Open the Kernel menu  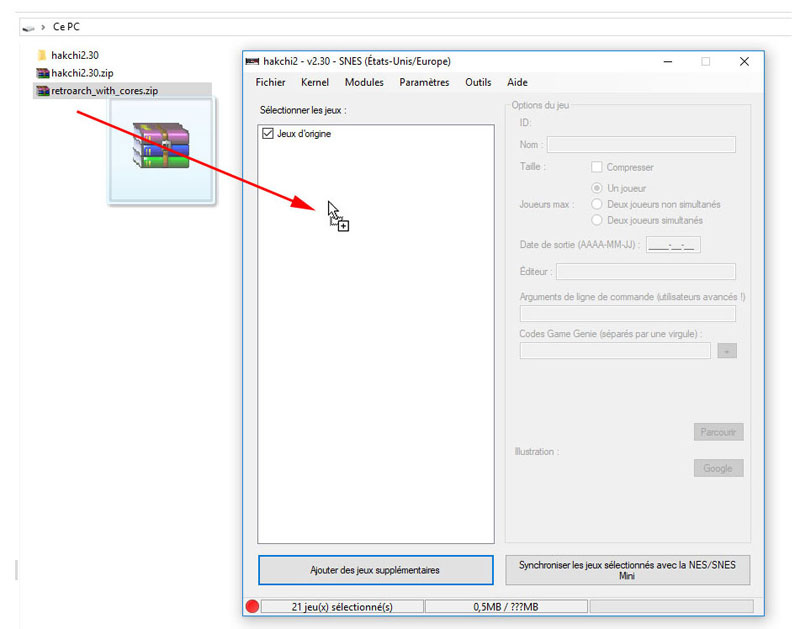click(x=314, y=83)
